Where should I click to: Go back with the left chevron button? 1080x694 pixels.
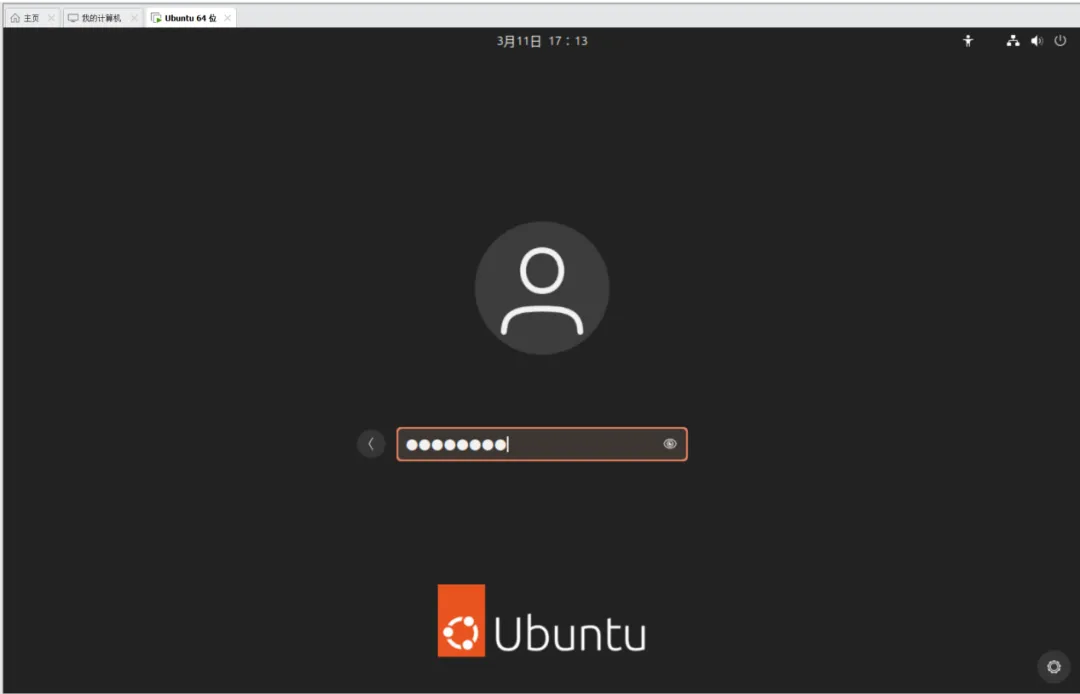pyautogui.click(x=371, y=444)
